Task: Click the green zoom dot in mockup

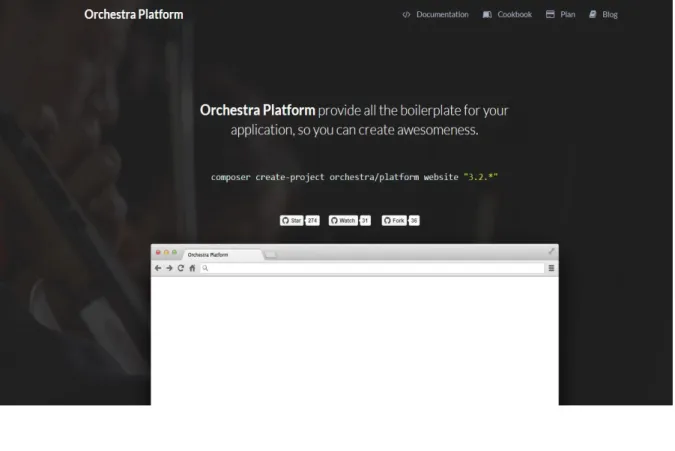Action: 174,252
